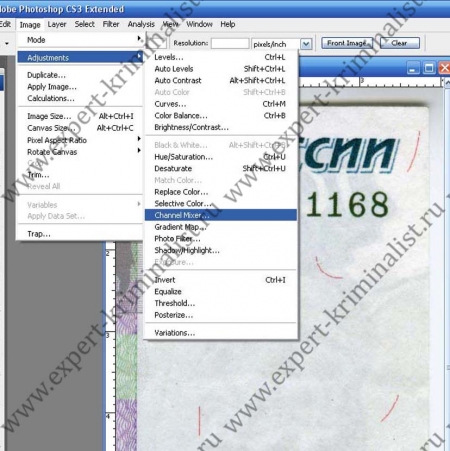Choose Levels adjustment
The image size is (450, 451).
(220, 57)
